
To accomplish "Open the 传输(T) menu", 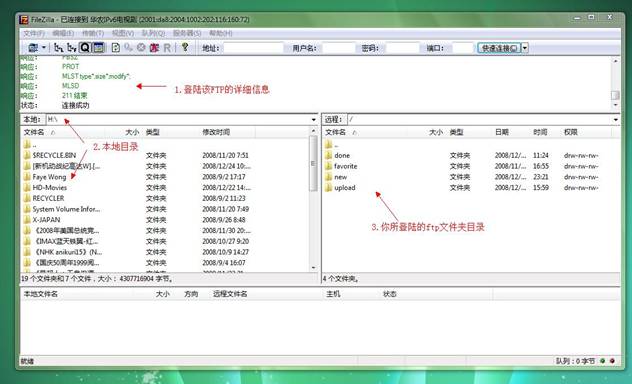I will click(93, 33).
